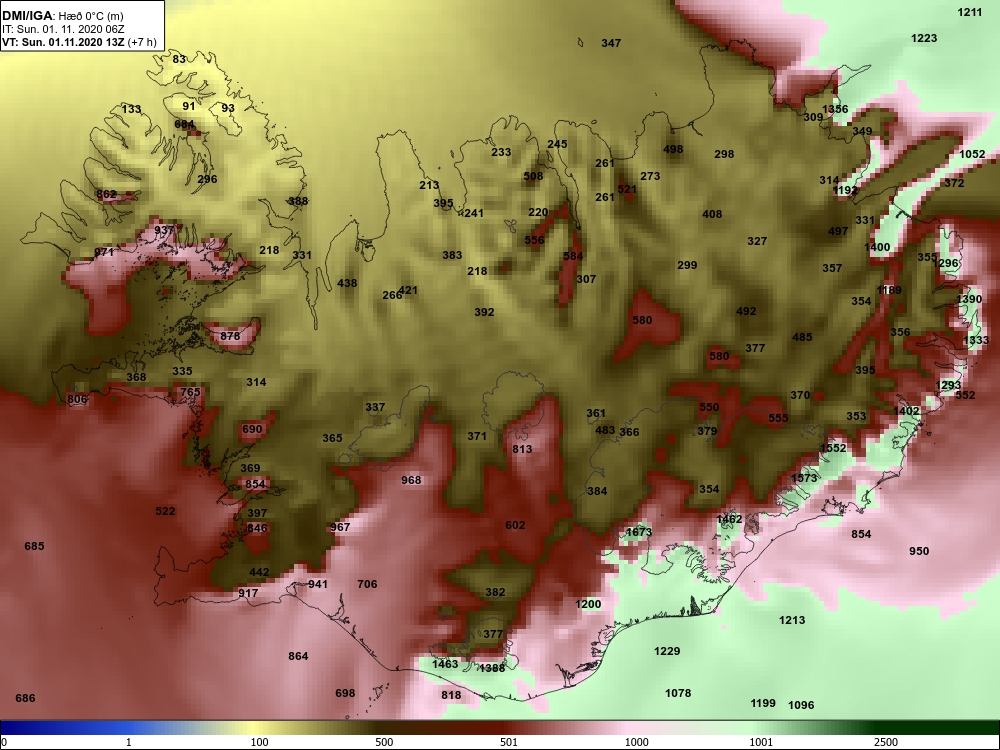Image resolution: width=1000 pixels, height=750 pixels.
Task: Select the map value 917
Action: point(248,593)
